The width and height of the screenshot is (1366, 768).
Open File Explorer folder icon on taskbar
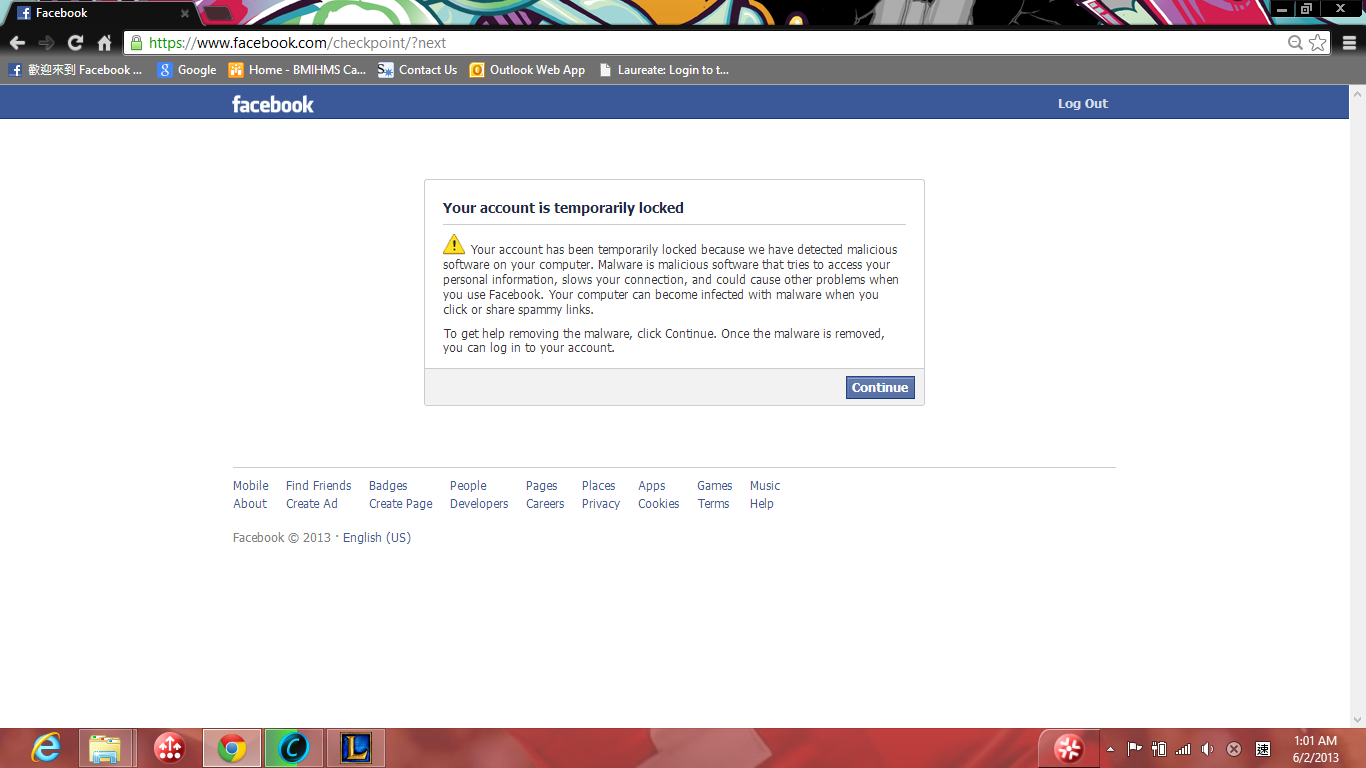[105, 748]
